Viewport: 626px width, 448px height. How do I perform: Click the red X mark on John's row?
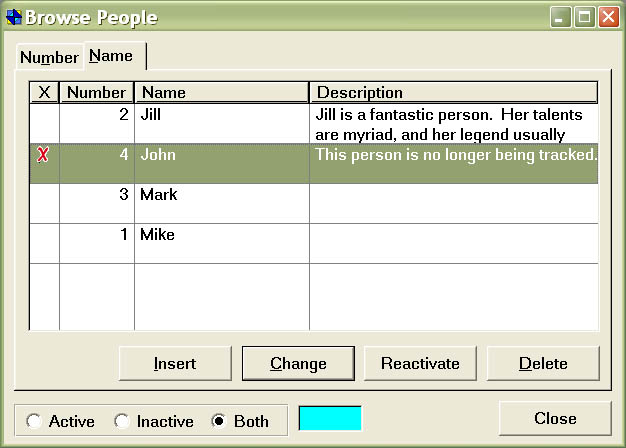tap(43, 155)
